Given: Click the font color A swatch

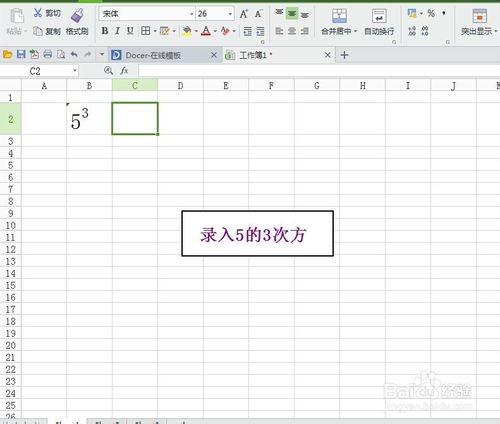Looking at the screenshot, I should (x=206, y=31).
